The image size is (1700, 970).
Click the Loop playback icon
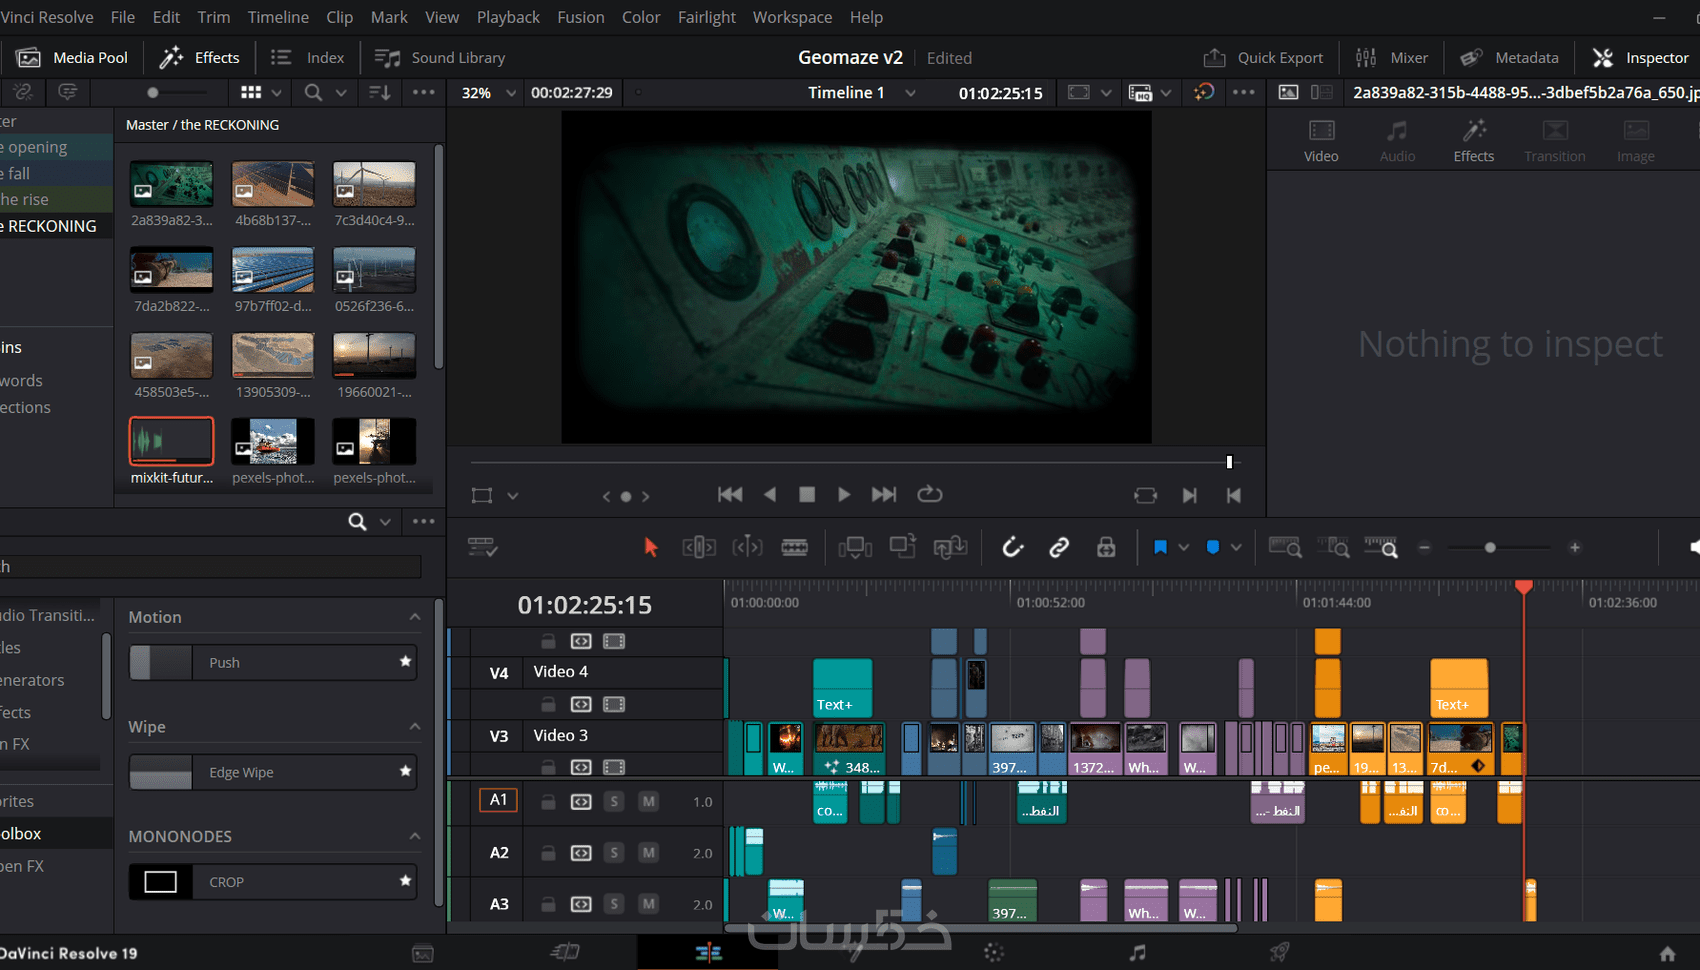tap(930, 494)
